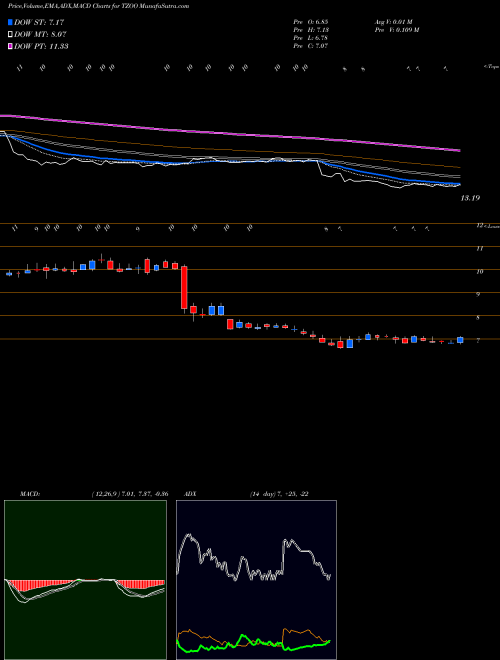Click the MACD parameters '(12,26,9) 7.01, 7.37, -0.36'
Screen dimensions: 500x660
[x=130, y=494]
